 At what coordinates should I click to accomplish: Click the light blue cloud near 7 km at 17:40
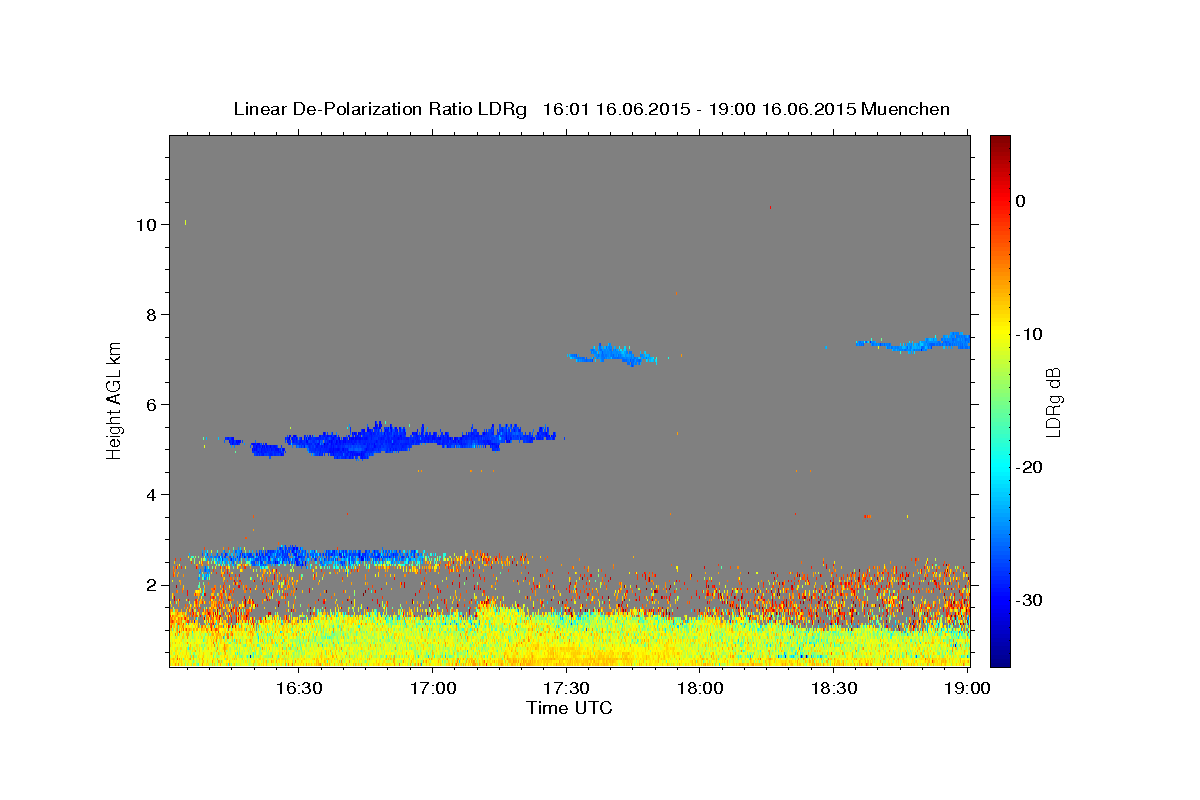[x=612, y=354]
